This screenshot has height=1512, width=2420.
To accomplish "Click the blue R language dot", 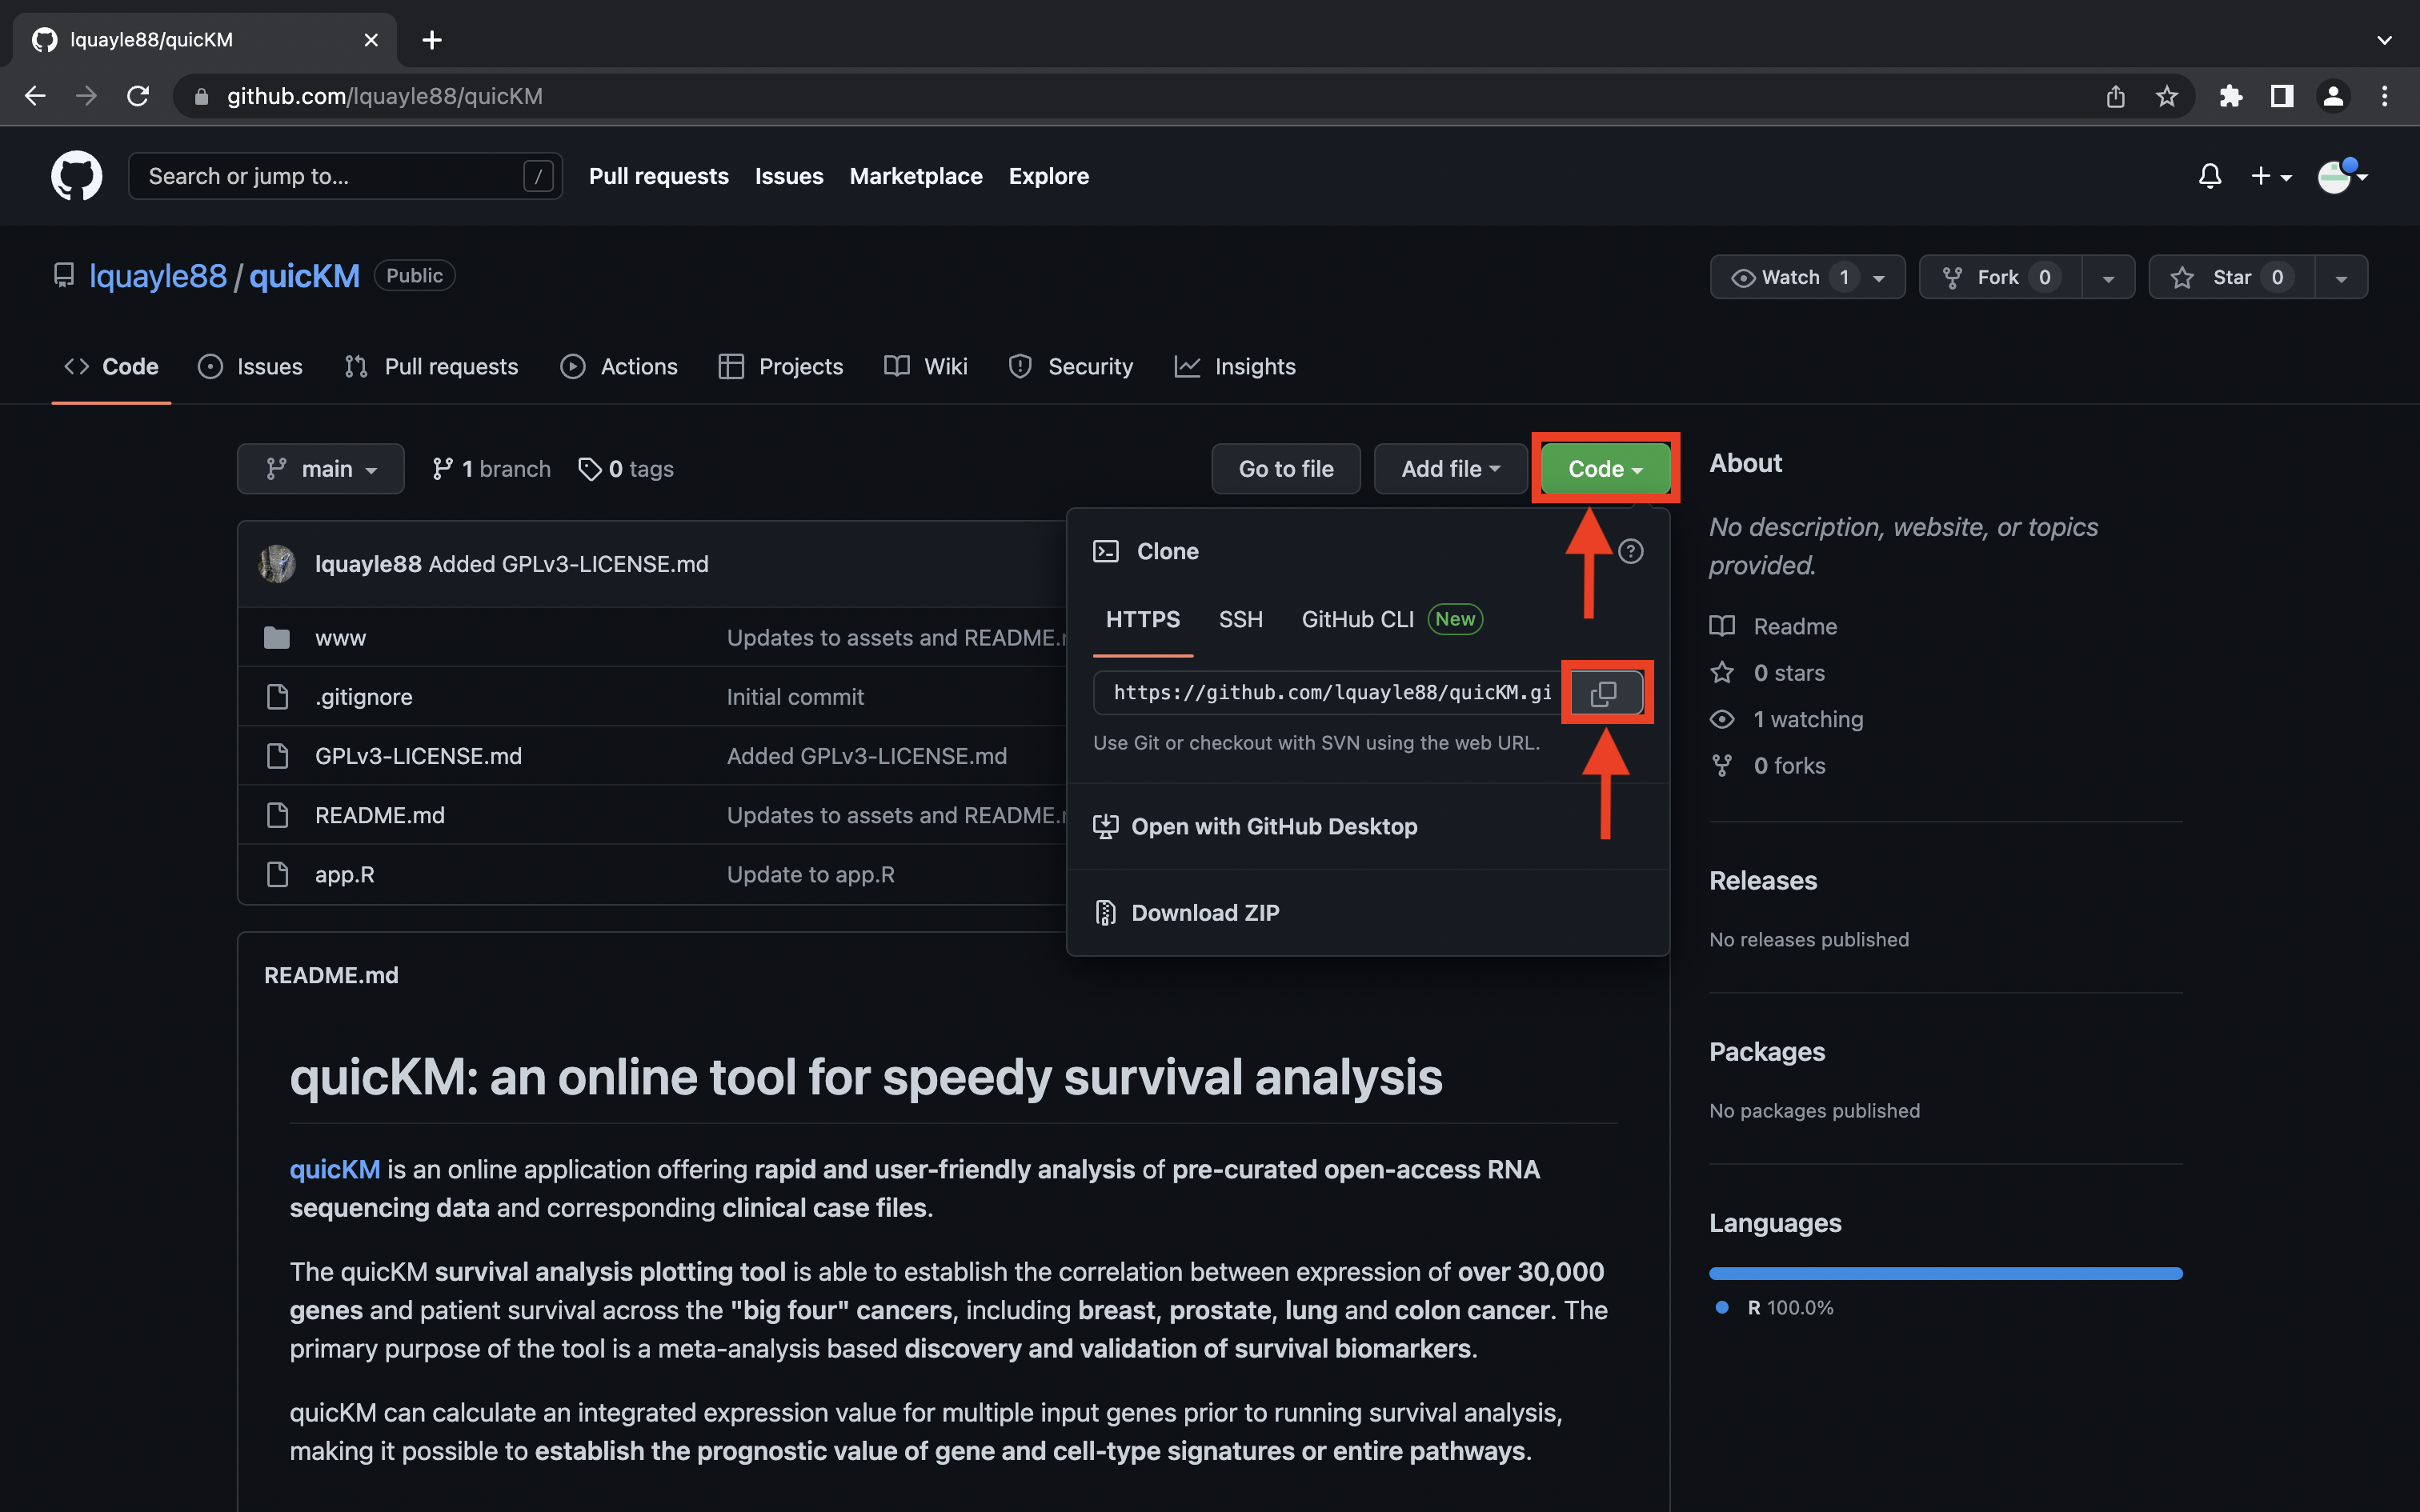I will point(1722,1307).
